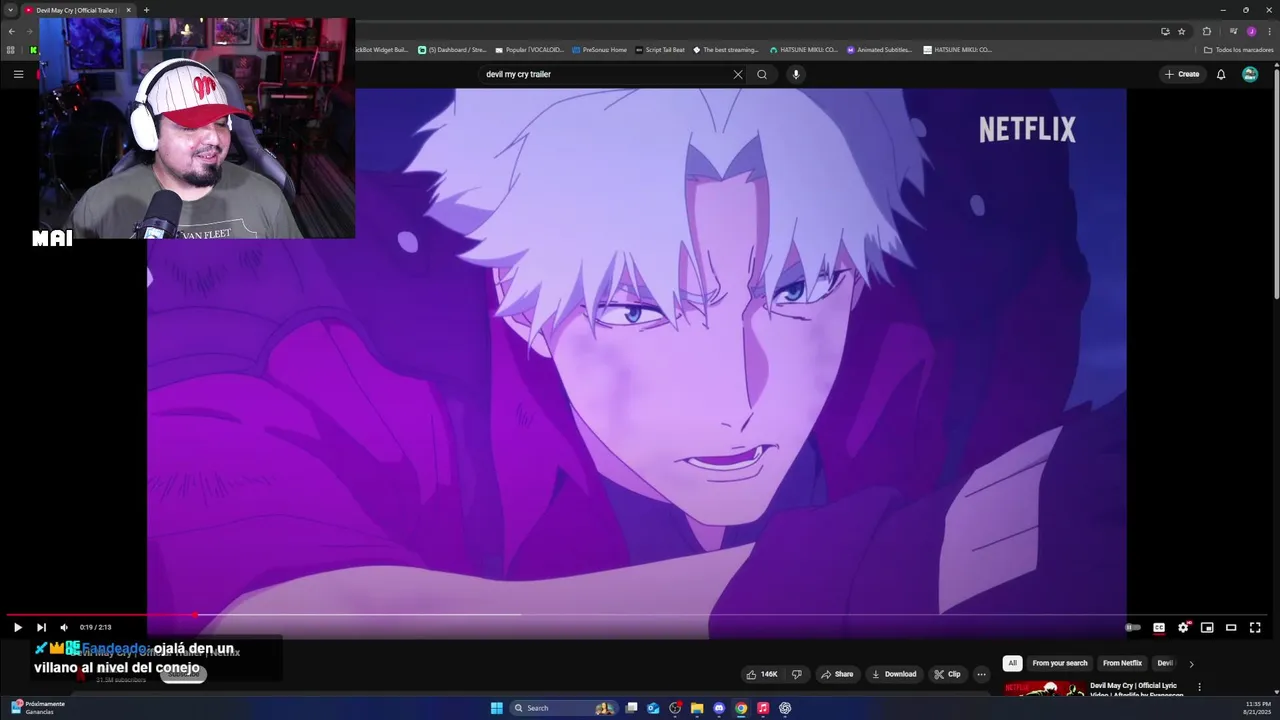Click the Share button
Screen dimensions: 1280x720
click(837, 674)
